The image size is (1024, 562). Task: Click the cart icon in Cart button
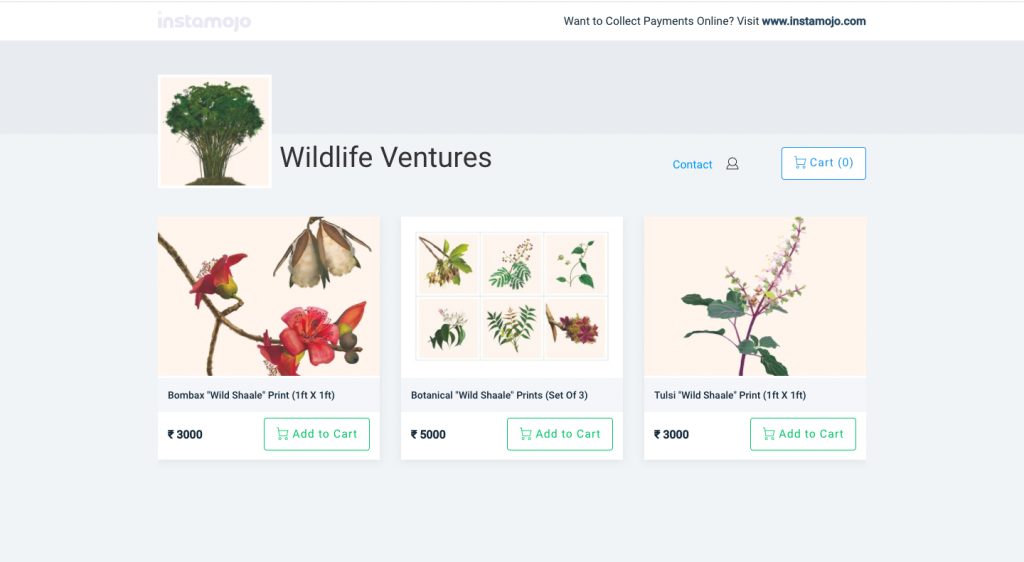click(x=800, y=163)
